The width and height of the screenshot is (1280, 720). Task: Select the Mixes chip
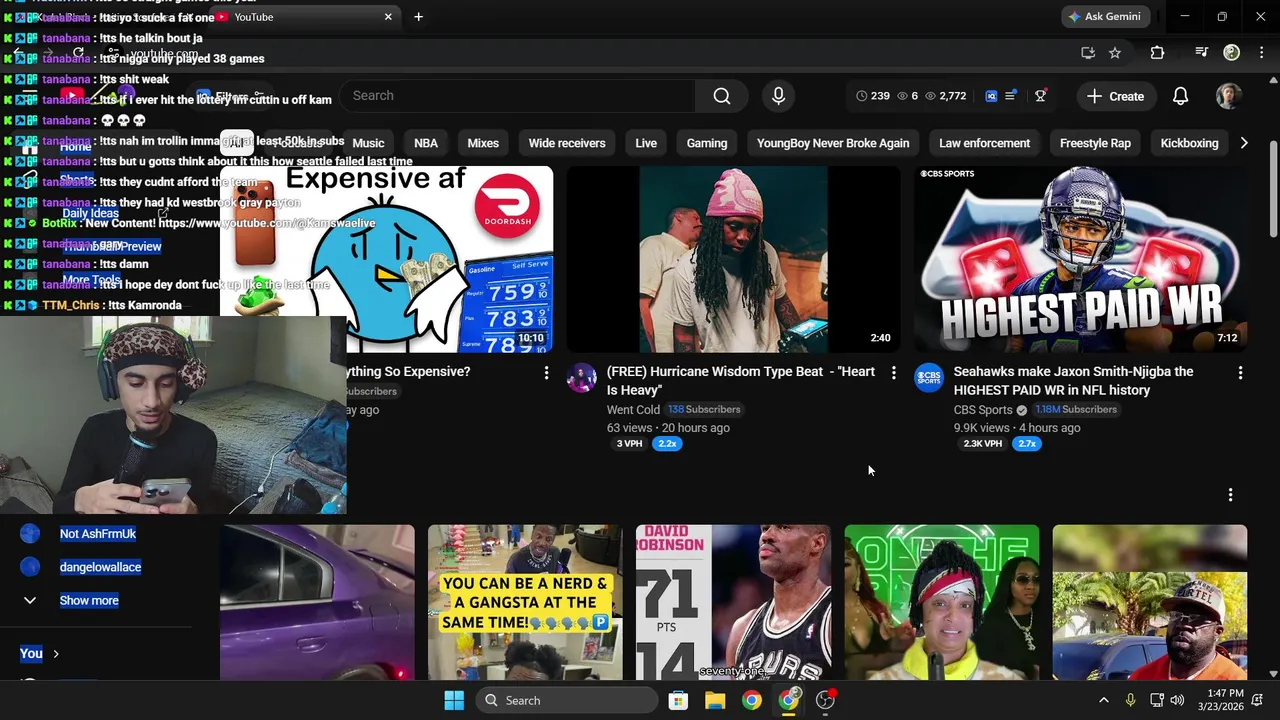[x=483, y=143]
